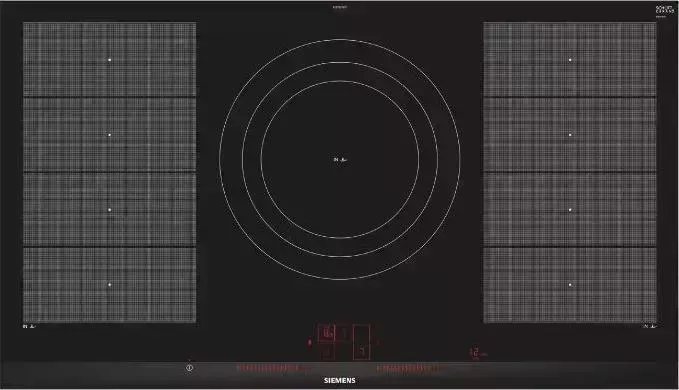The image size is (679, 390).
Task: Tap the second segment dot of left flex zone
Action: click(110, 135)
